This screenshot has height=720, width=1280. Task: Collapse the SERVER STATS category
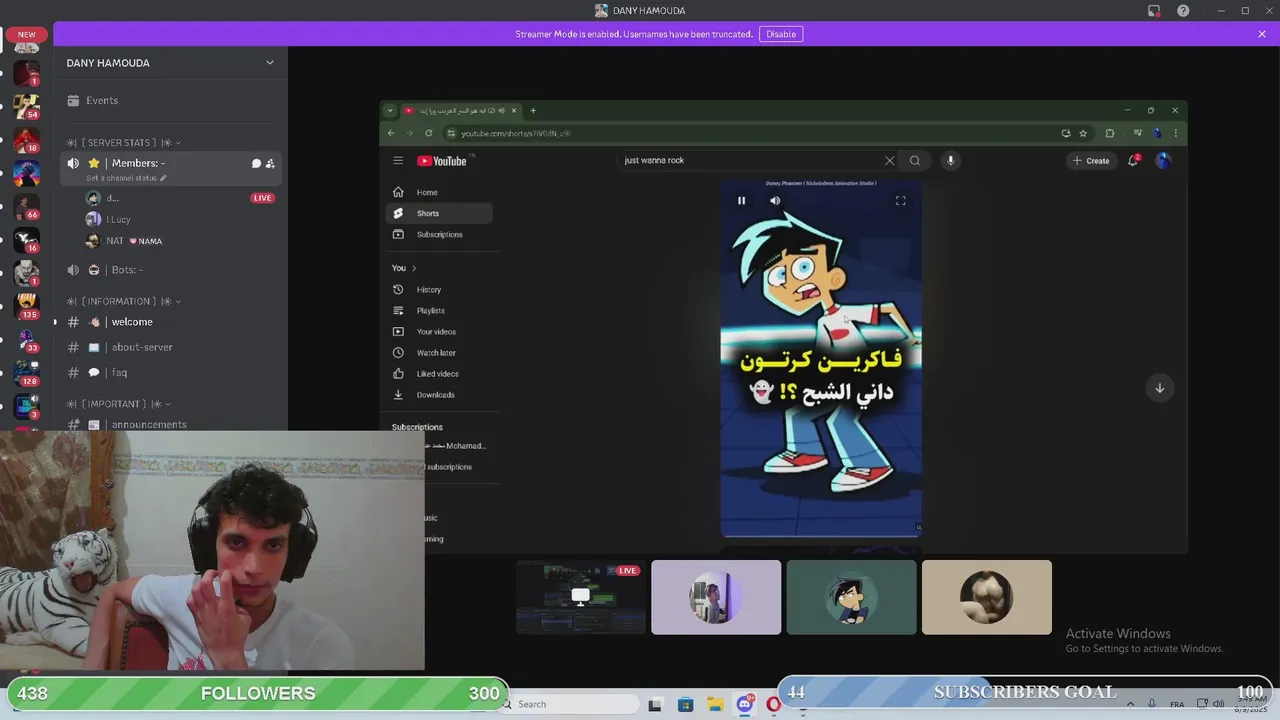click(123, 143)
